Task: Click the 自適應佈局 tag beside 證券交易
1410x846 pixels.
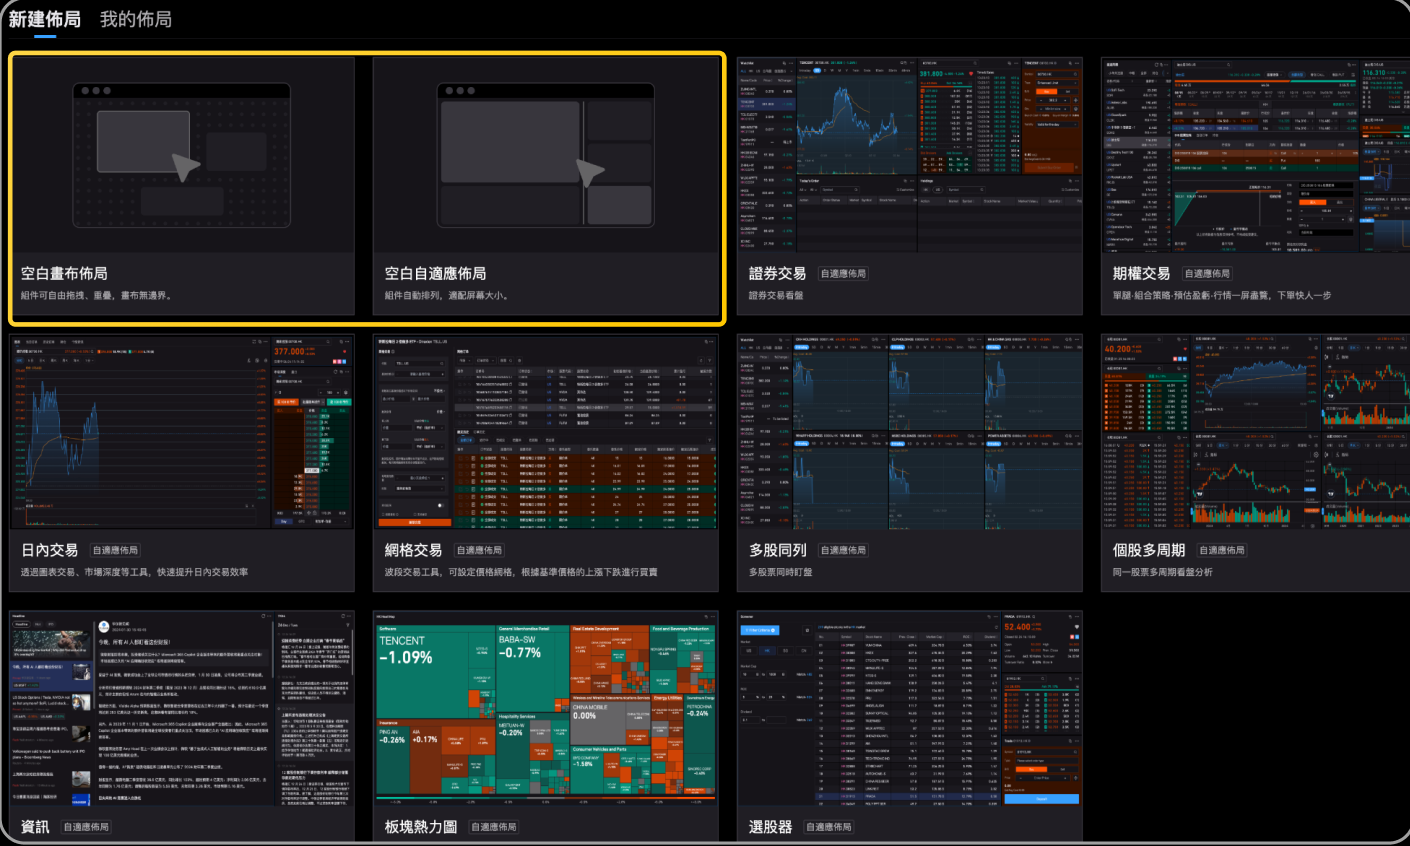Action: pyautogui.click(x=843, y=274)
